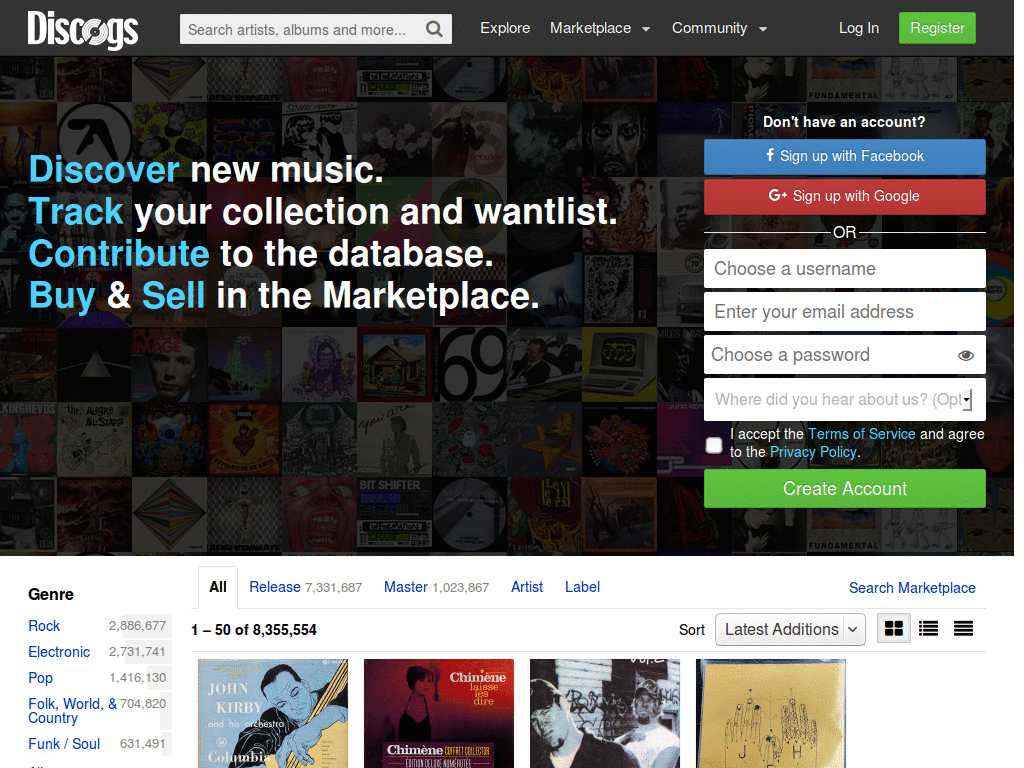Select the Artist tab
The width and height of the screenshot is (1024, 768).
pos(527,587)
